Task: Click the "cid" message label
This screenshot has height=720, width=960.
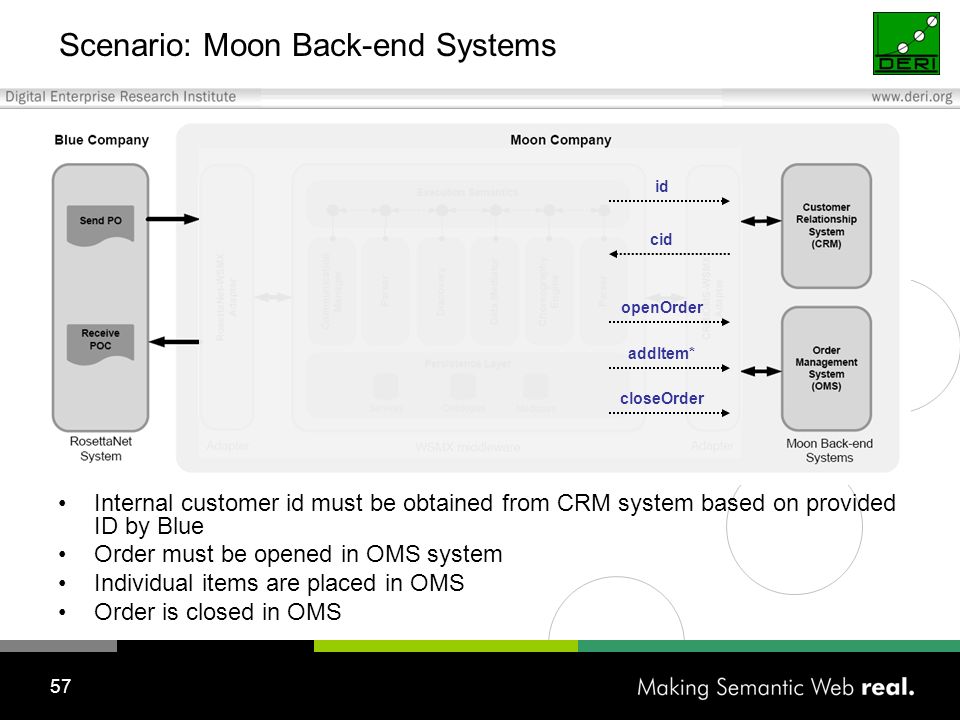Action: coord(661,239)
